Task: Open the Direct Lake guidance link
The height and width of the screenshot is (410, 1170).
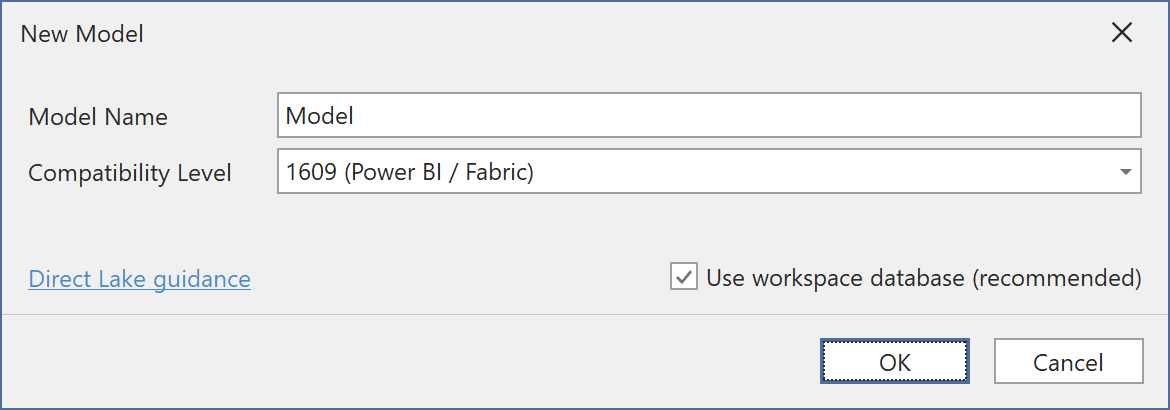Action: coord(140,278)
